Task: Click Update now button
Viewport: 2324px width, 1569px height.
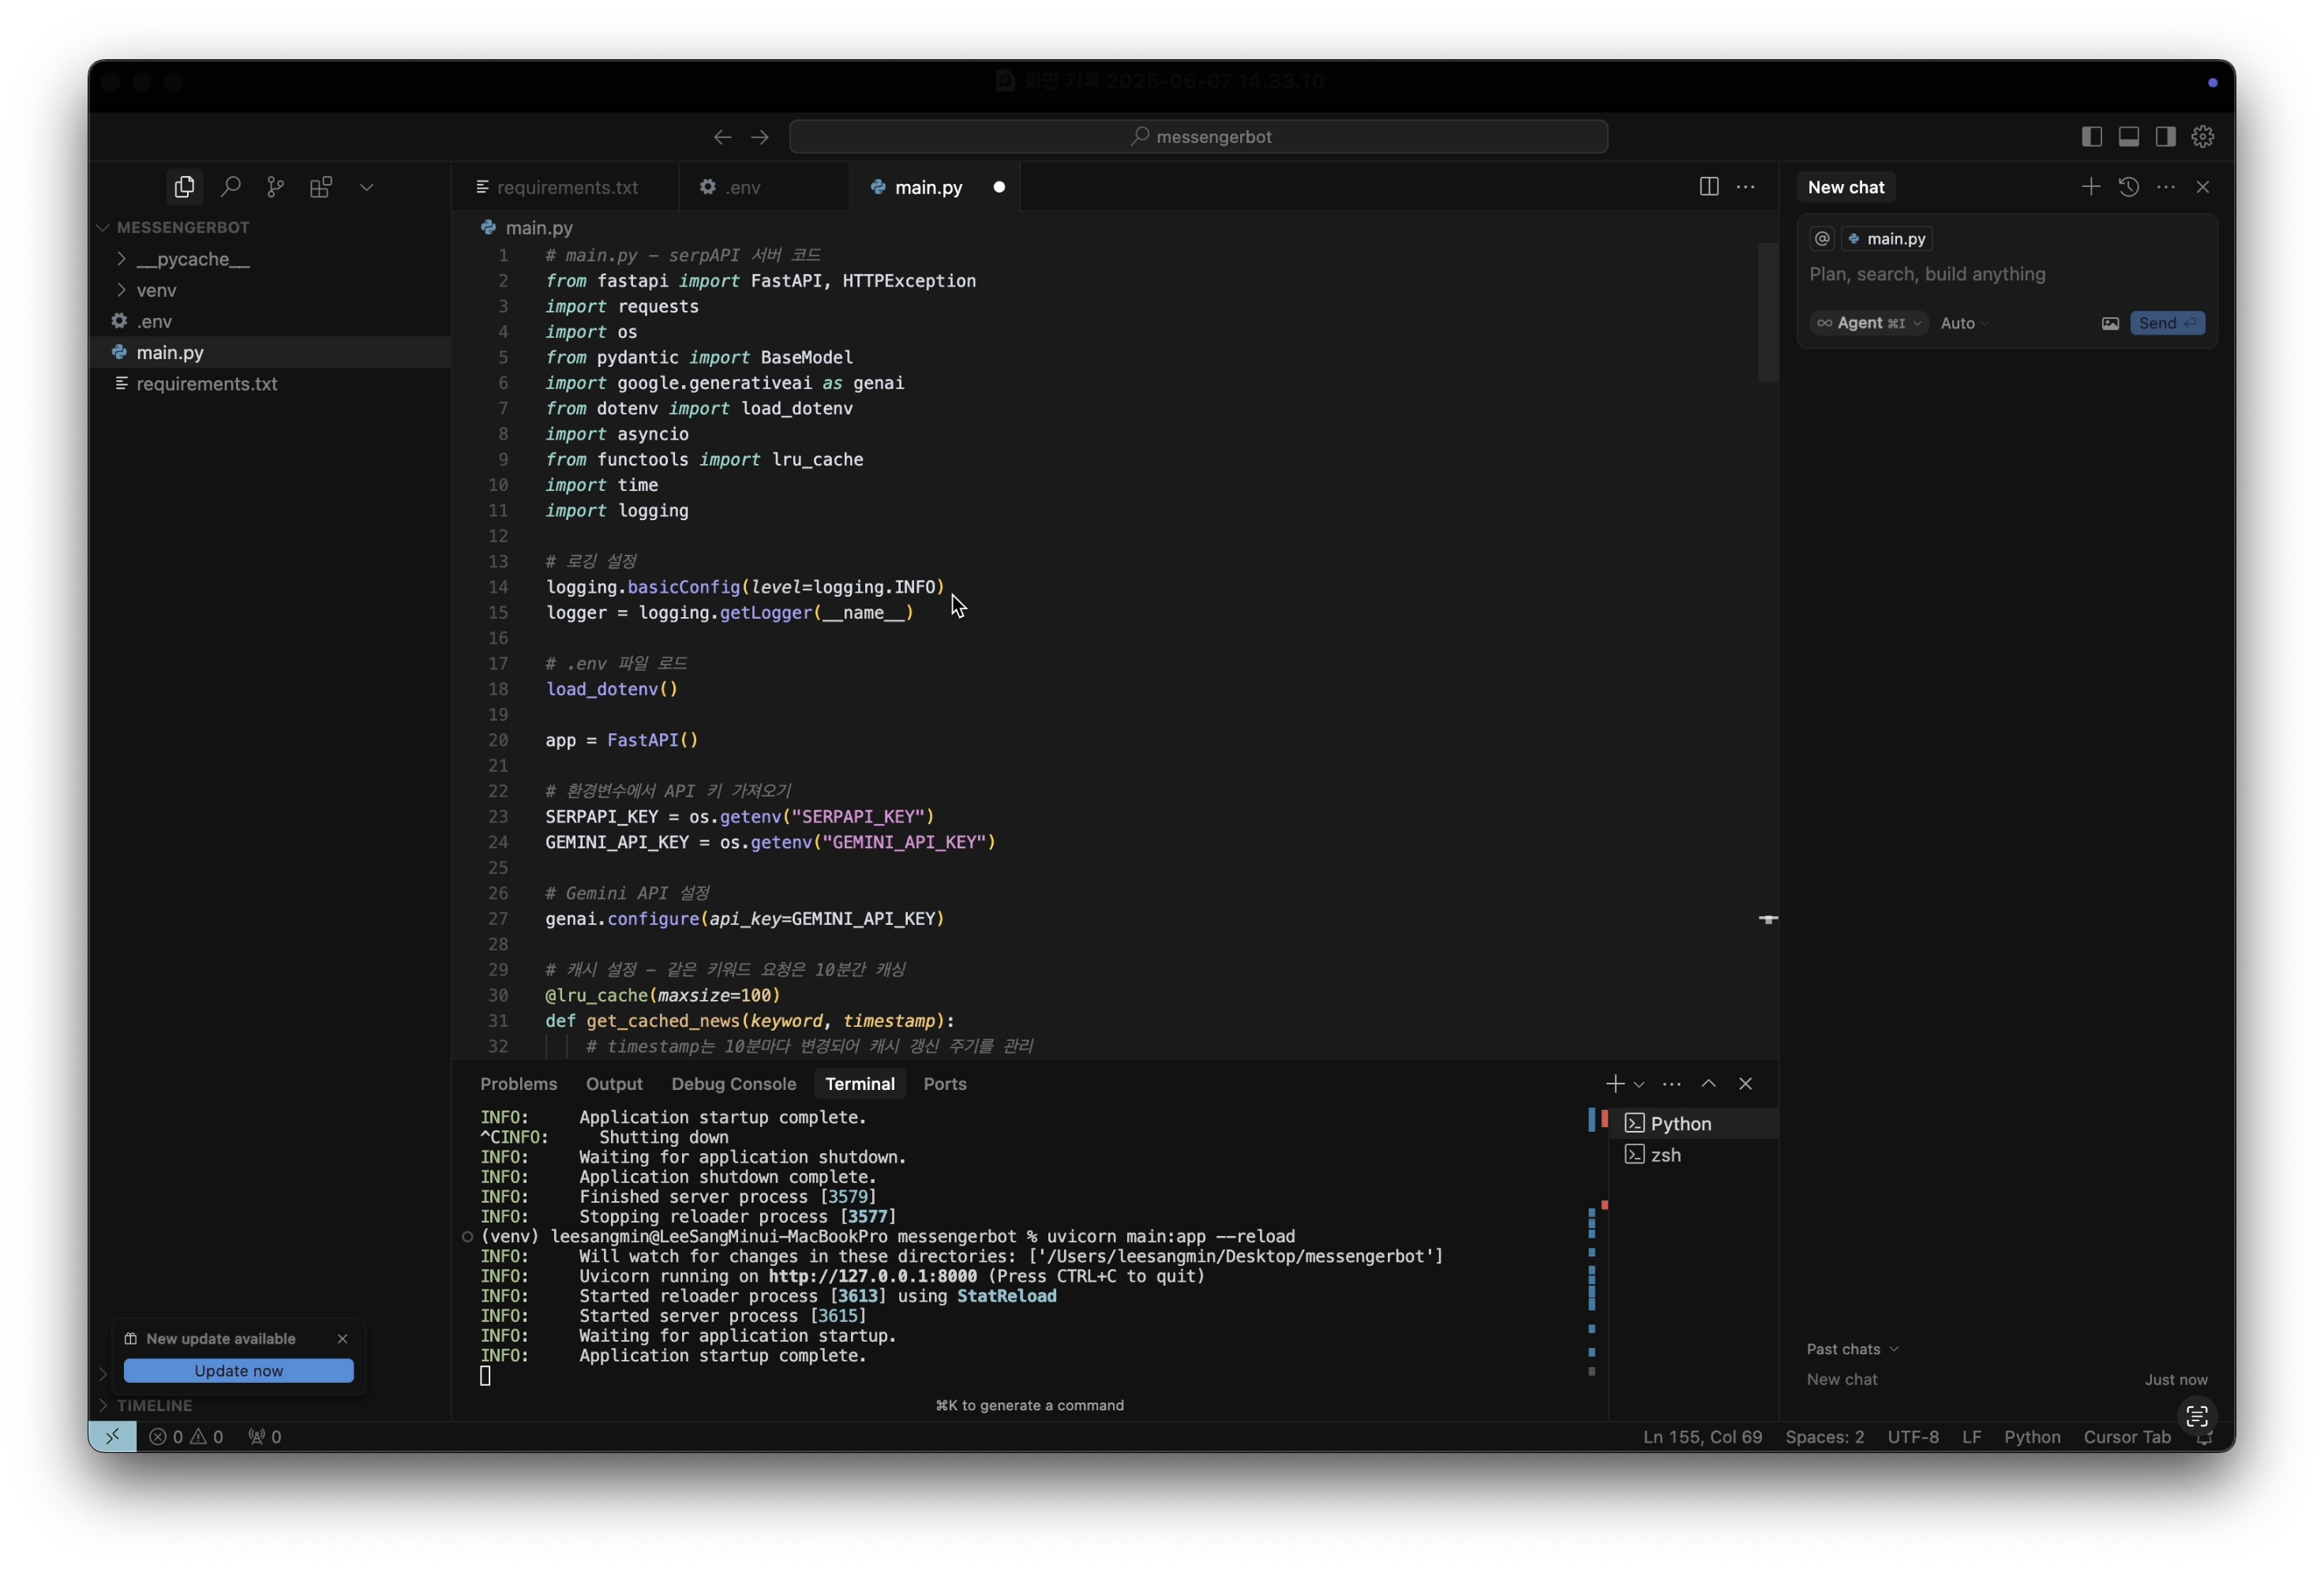Action: (238, 1370)
